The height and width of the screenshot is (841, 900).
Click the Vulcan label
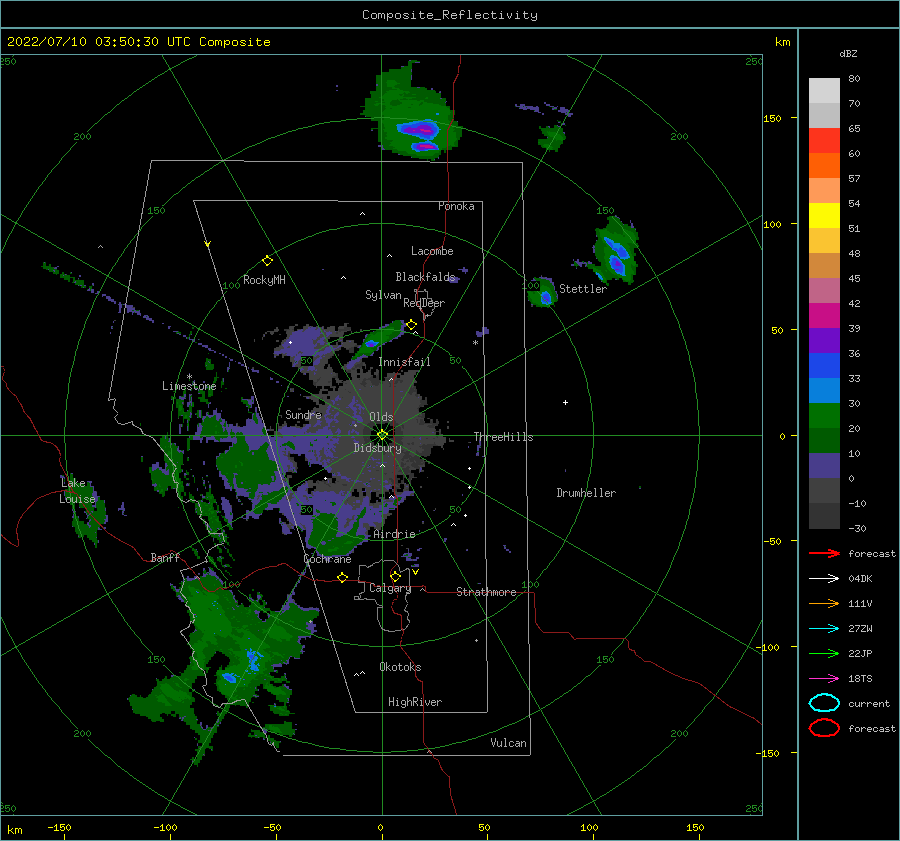click(508, 743)
